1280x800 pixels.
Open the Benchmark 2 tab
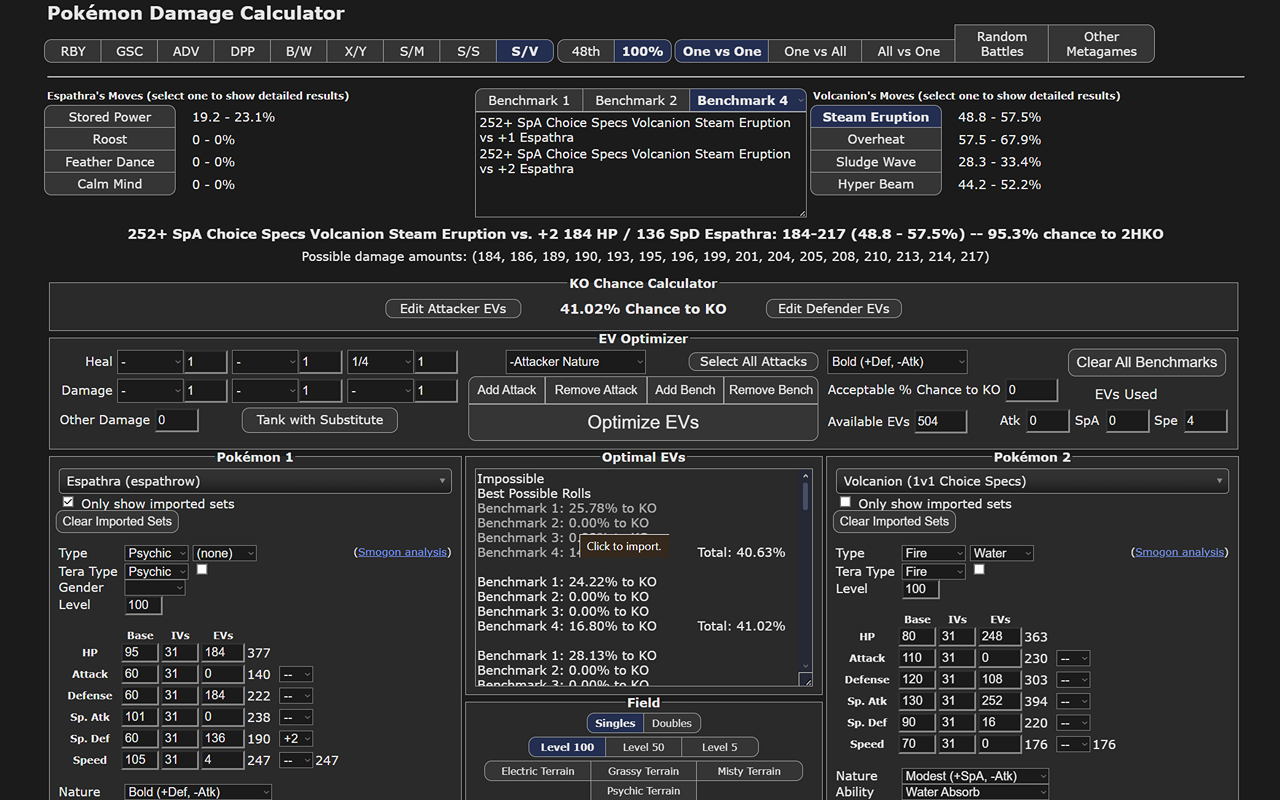[636, 100]
